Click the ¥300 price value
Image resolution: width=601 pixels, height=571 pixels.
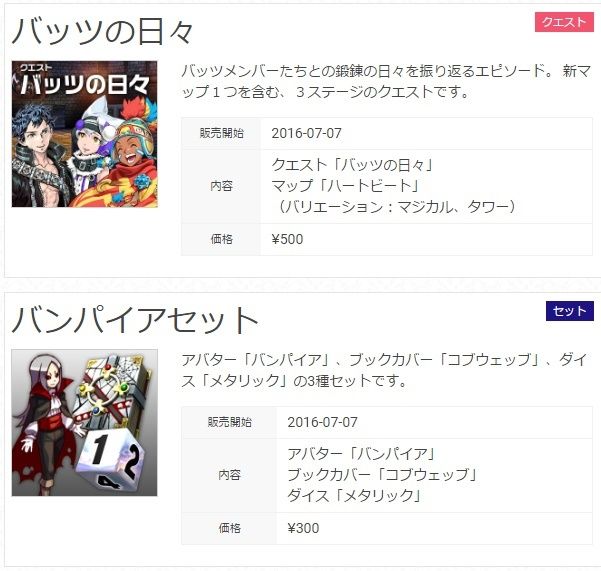click(x=303, y=528)
